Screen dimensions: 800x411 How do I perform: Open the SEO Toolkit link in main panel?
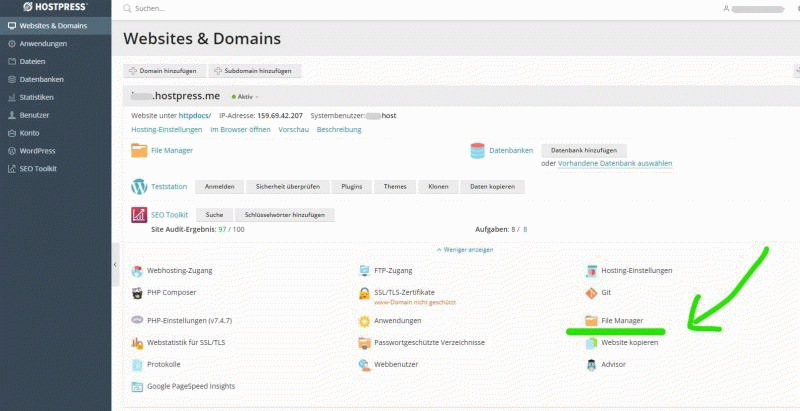[x=169, y=215]
